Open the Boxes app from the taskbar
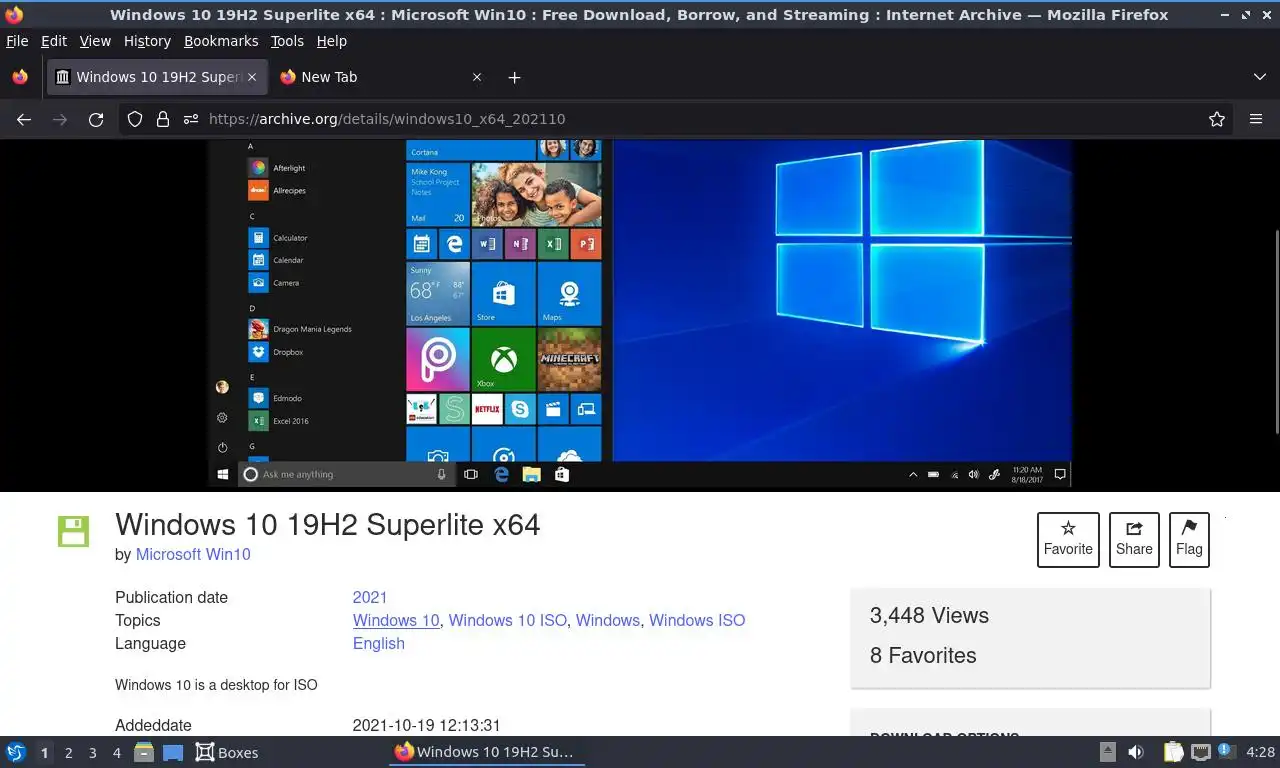This screenshot has width=1280, height=768. [227, 752]
